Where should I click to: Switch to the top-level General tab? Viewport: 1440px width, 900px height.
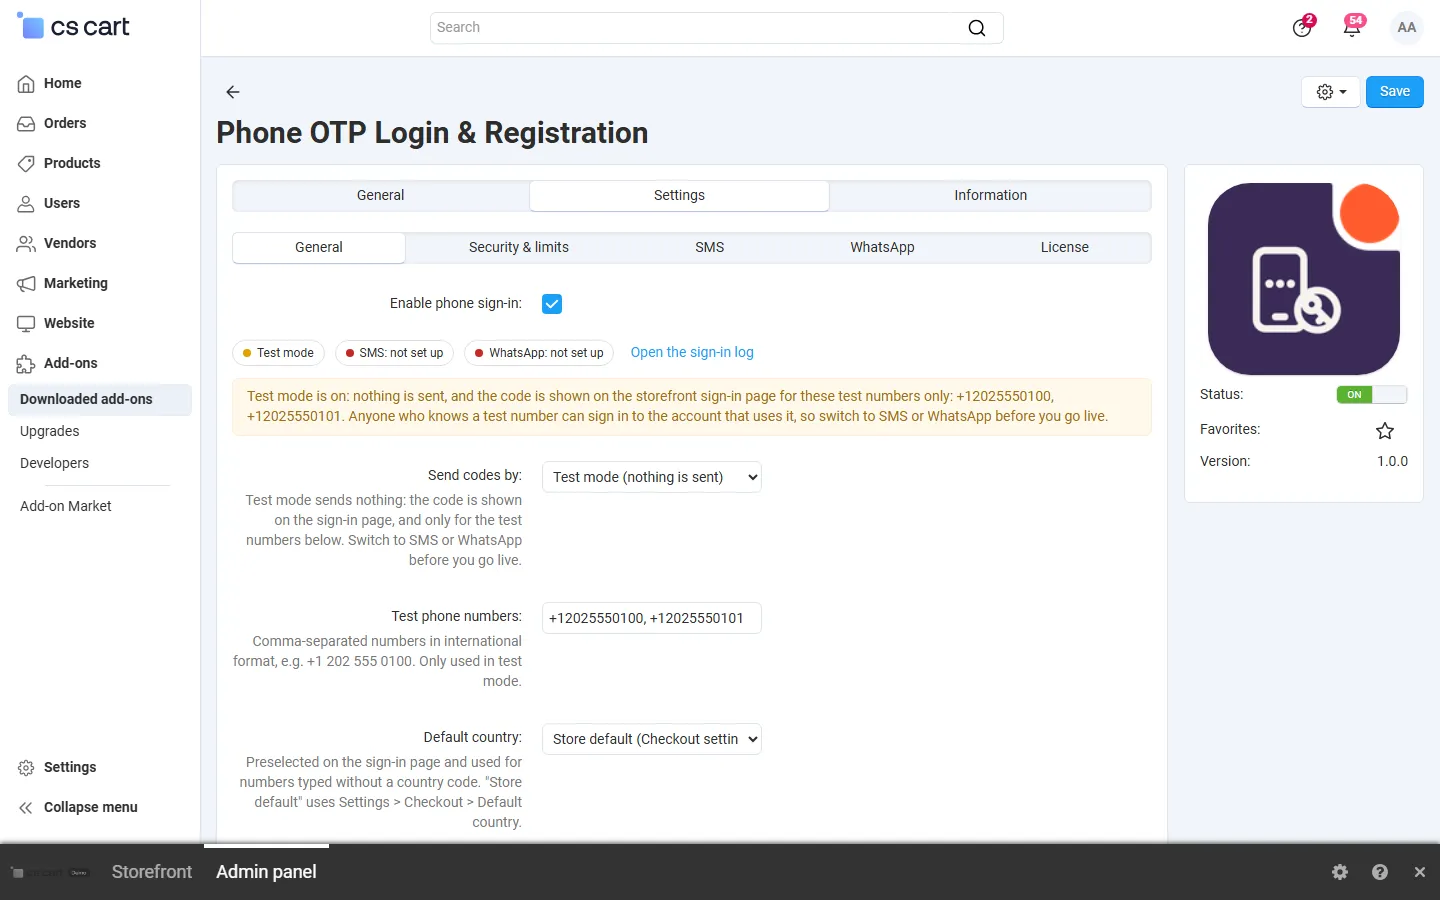pyautogui.click(x=381, y=196)
